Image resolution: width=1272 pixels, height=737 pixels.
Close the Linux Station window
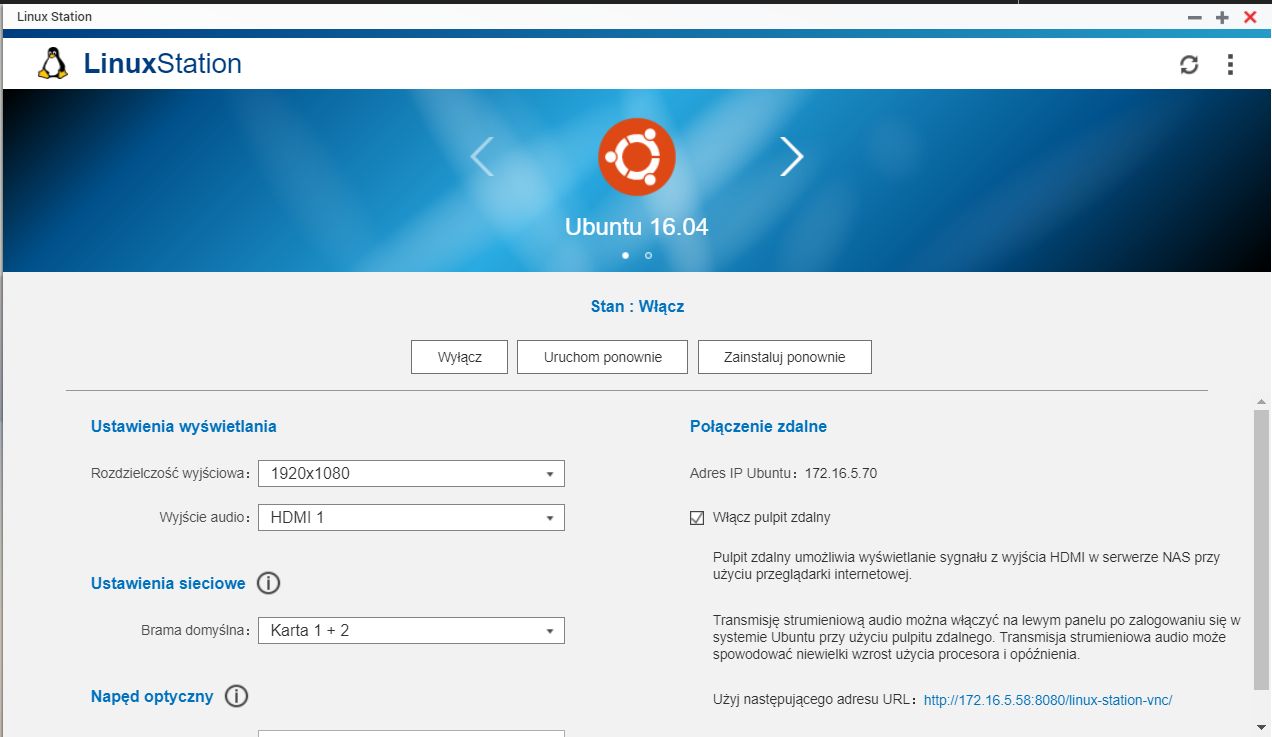(1250, 17)
